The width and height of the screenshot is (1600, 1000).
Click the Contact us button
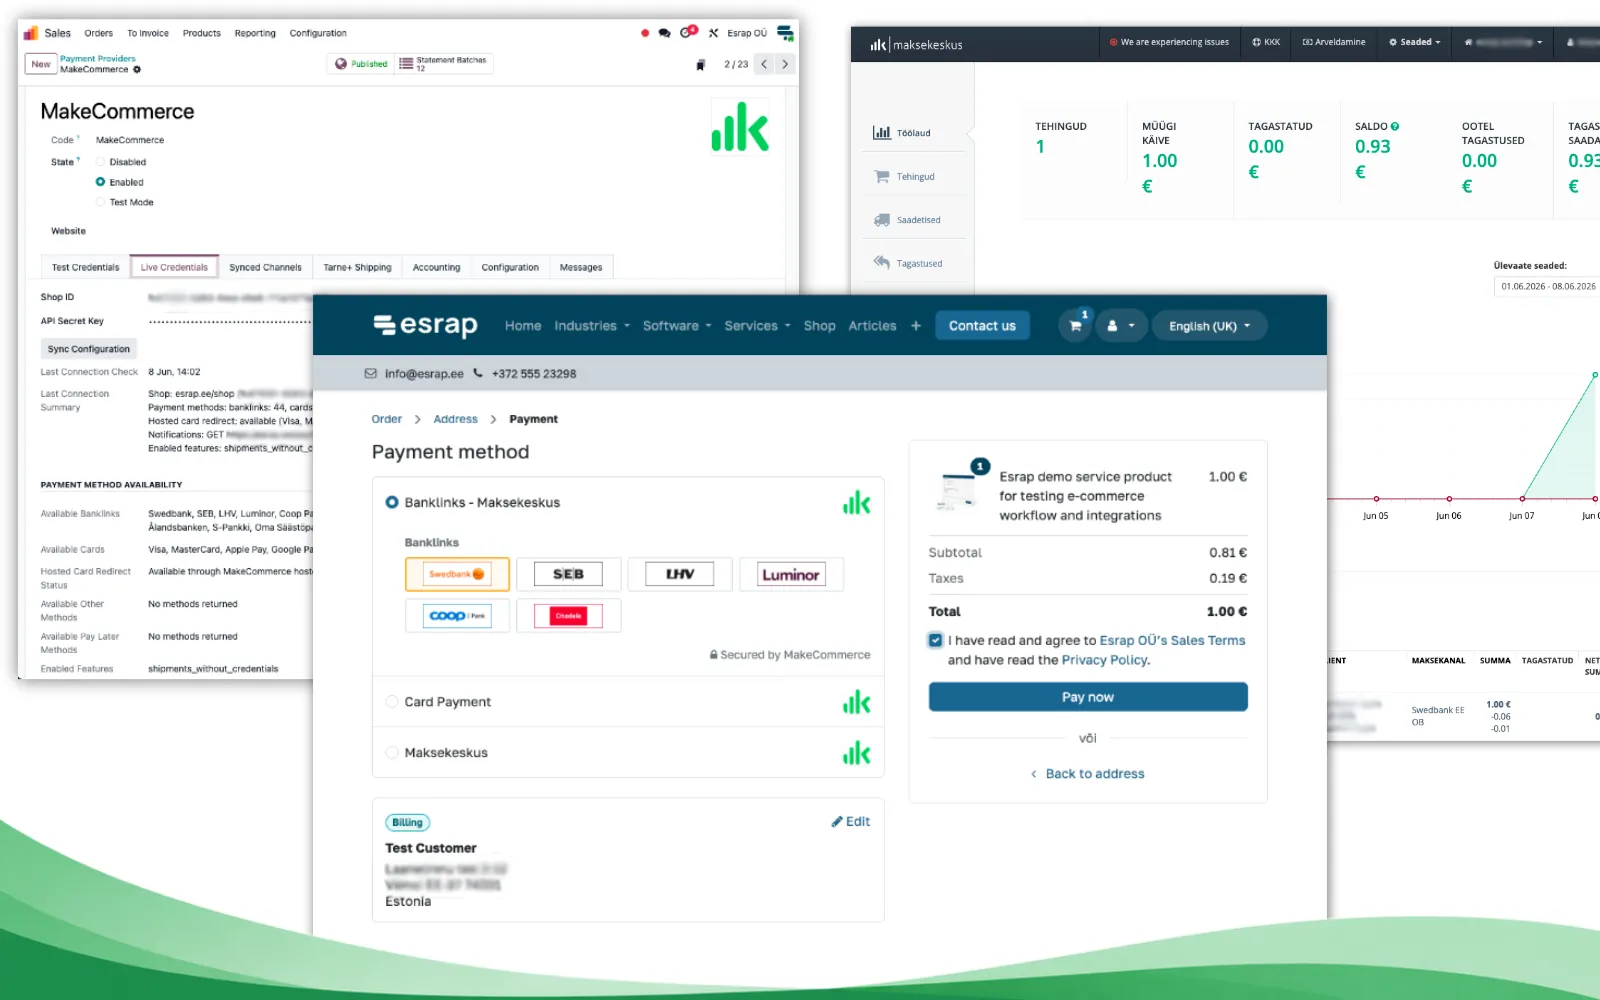(x=982, y=326)
